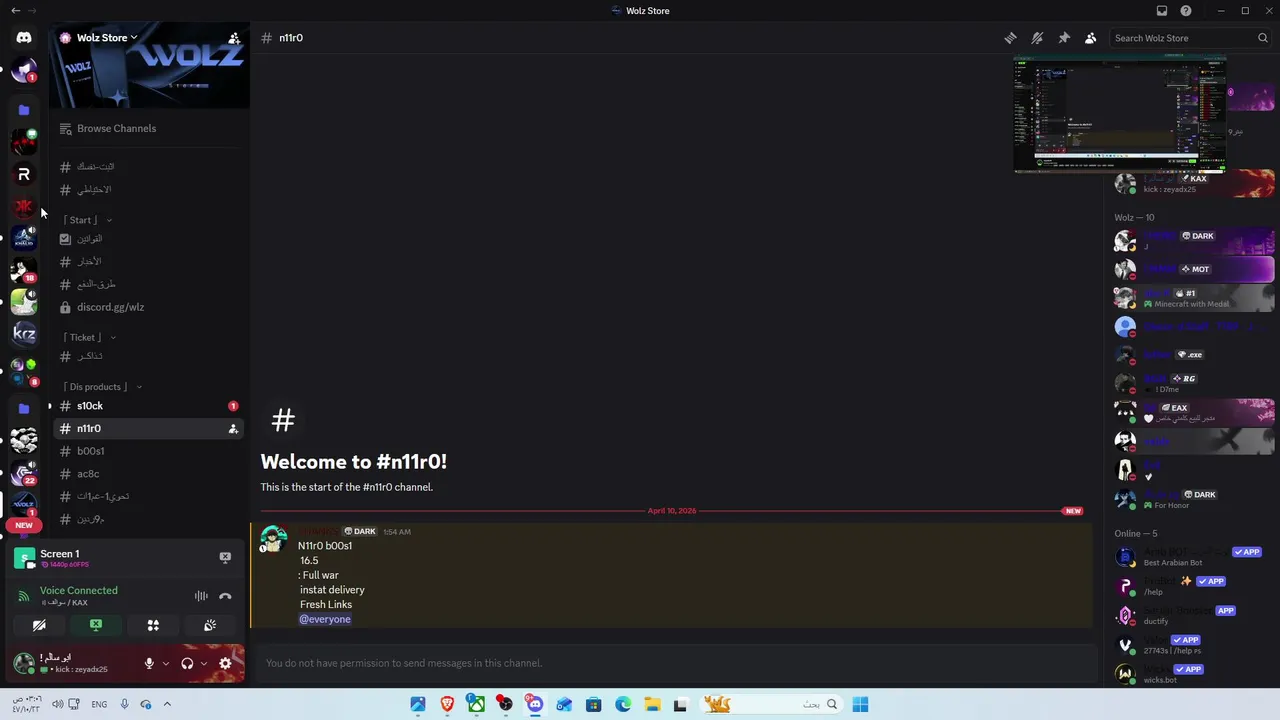The image size is (1280, 720).
Task: Open the Best Arabian Bot member
Action: point(1195,556)
